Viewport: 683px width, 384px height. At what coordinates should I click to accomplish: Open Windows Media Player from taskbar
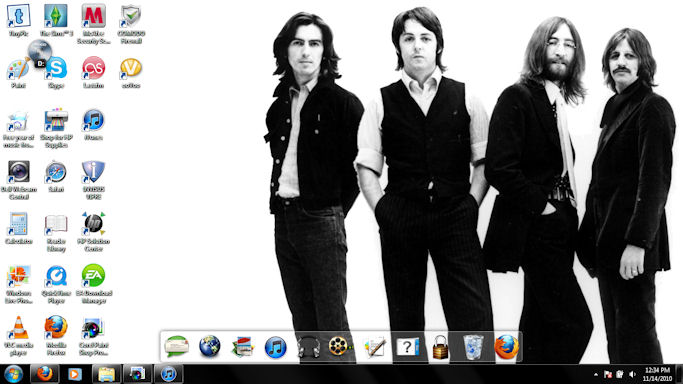pyautogui.click(x=75, y=374)
